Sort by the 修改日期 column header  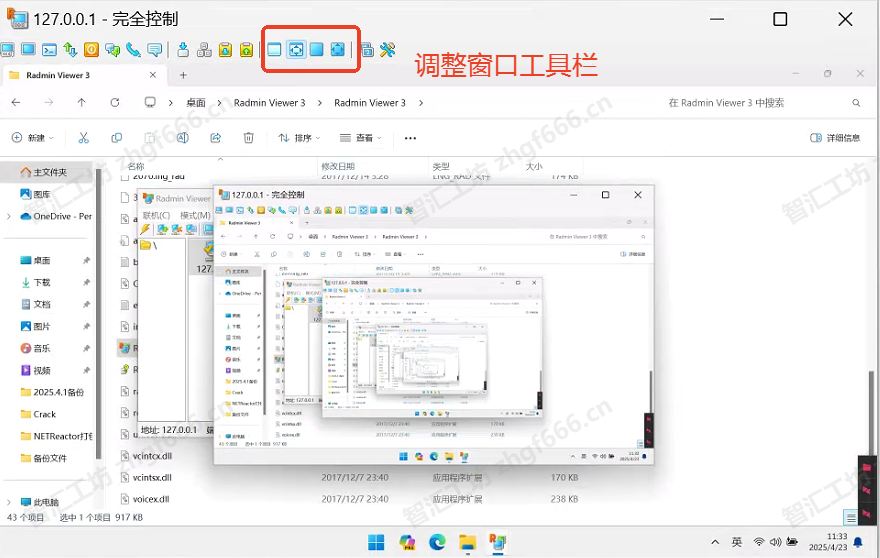(x=338, y=166)
